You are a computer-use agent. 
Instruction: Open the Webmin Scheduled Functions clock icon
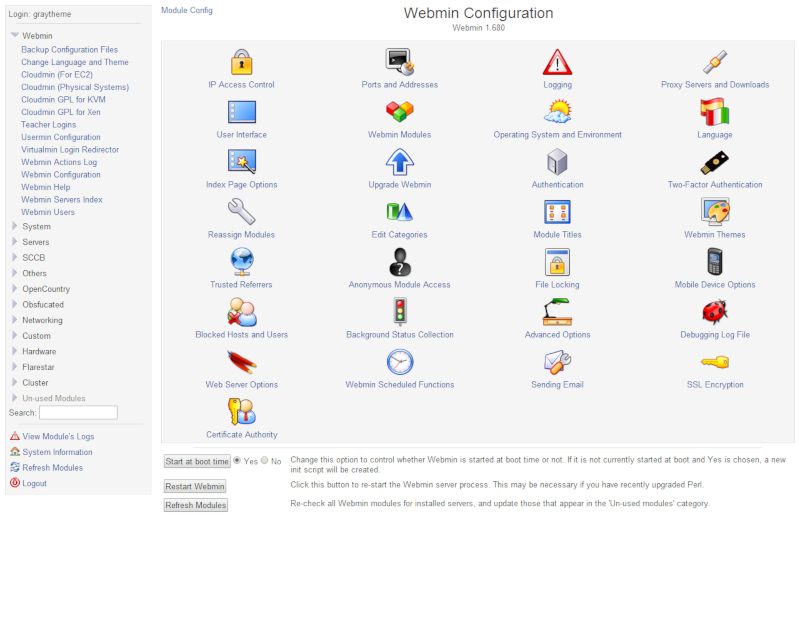(399, 362)
